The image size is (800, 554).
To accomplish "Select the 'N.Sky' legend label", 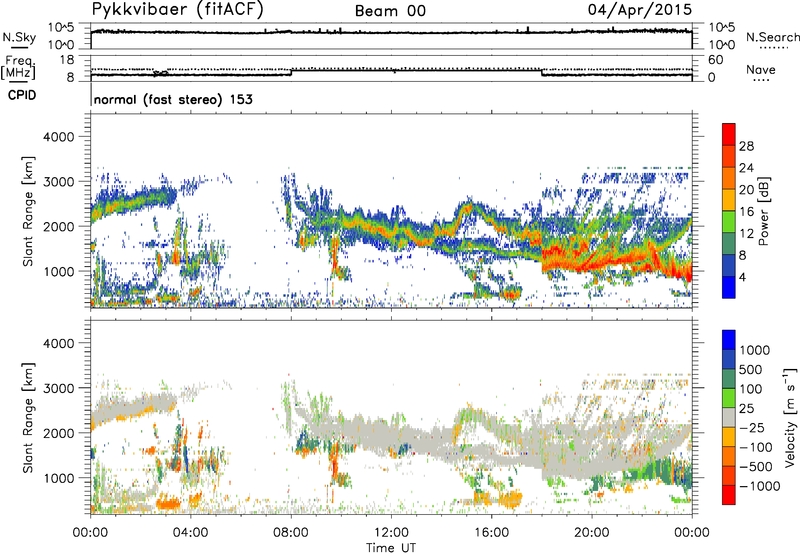I will [x=19, y=37].
